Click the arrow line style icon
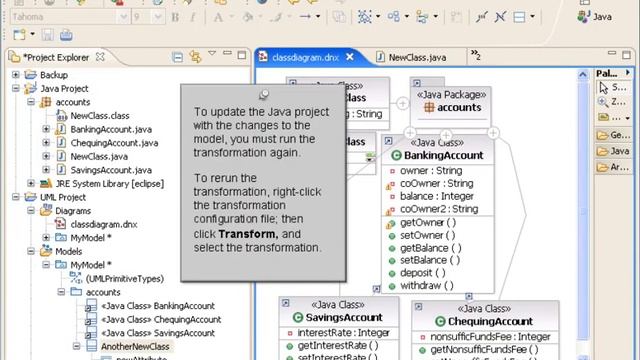This screenshot has height=360, width=640. point(305,17)
